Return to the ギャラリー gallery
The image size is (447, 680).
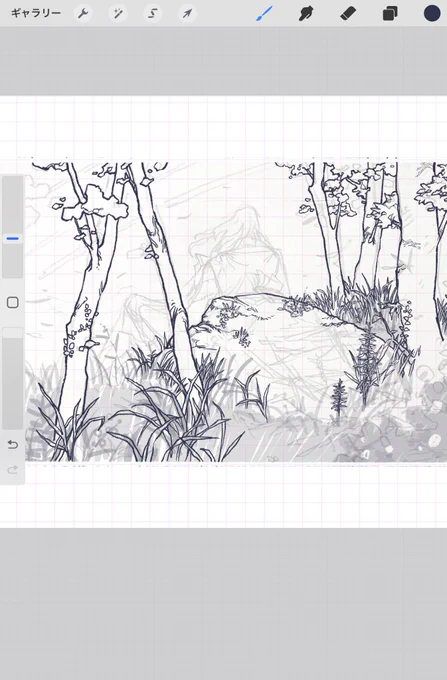pos(36,13)
